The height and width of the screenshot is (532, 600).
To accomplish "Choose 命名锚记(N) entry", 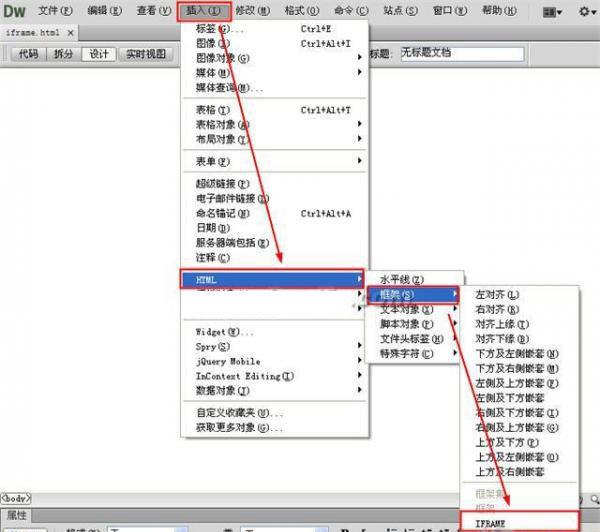I will click(x=275, y=214).
